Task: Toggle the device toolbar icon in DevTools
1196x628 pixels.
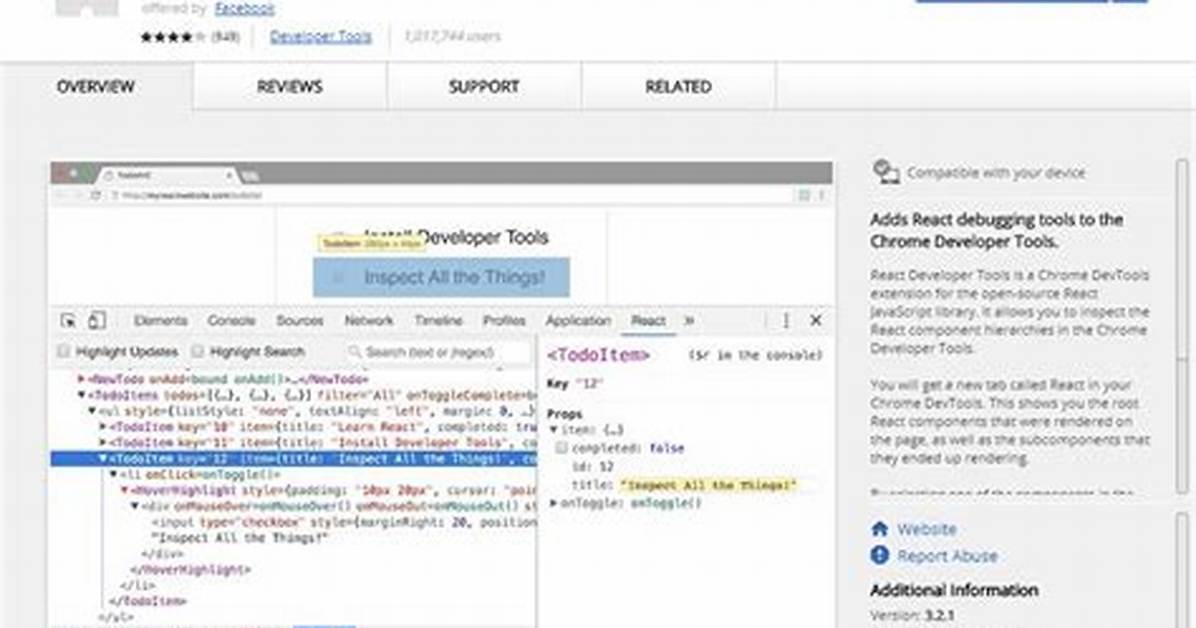Action: point(96,320)
